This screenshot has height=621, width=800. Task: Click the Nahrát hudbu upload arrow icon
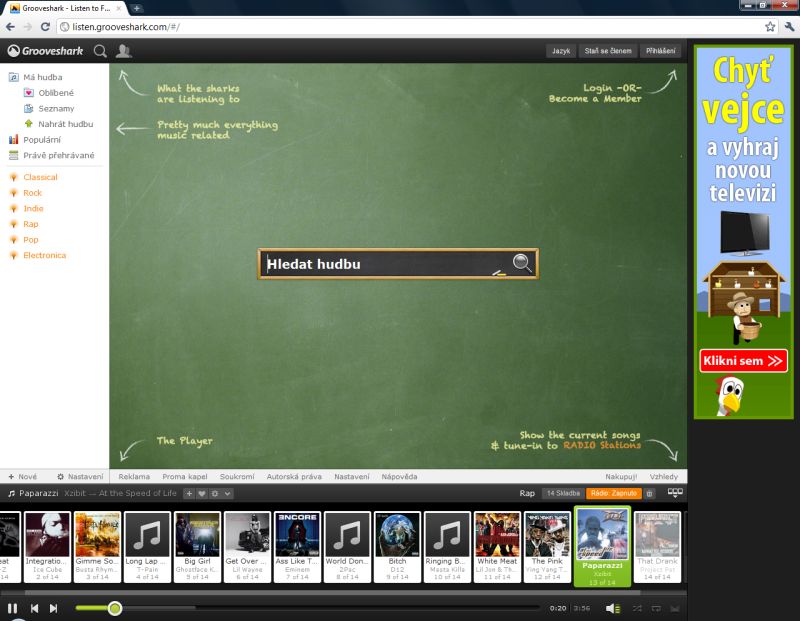coord(29,123)
